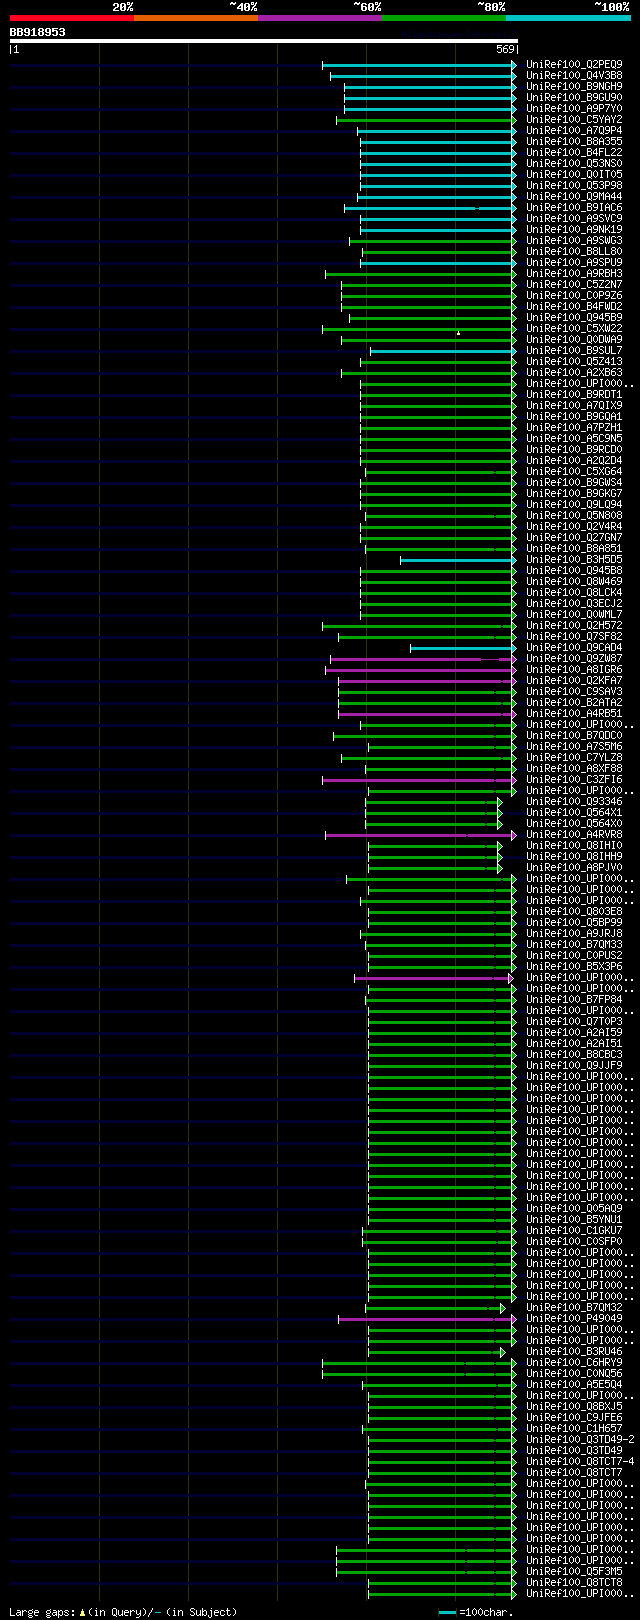The height and width of the screenshot is (1620, 640).
Task: Pick the hit UniRef100_B7FP84
Action: [x=574, y=999]
